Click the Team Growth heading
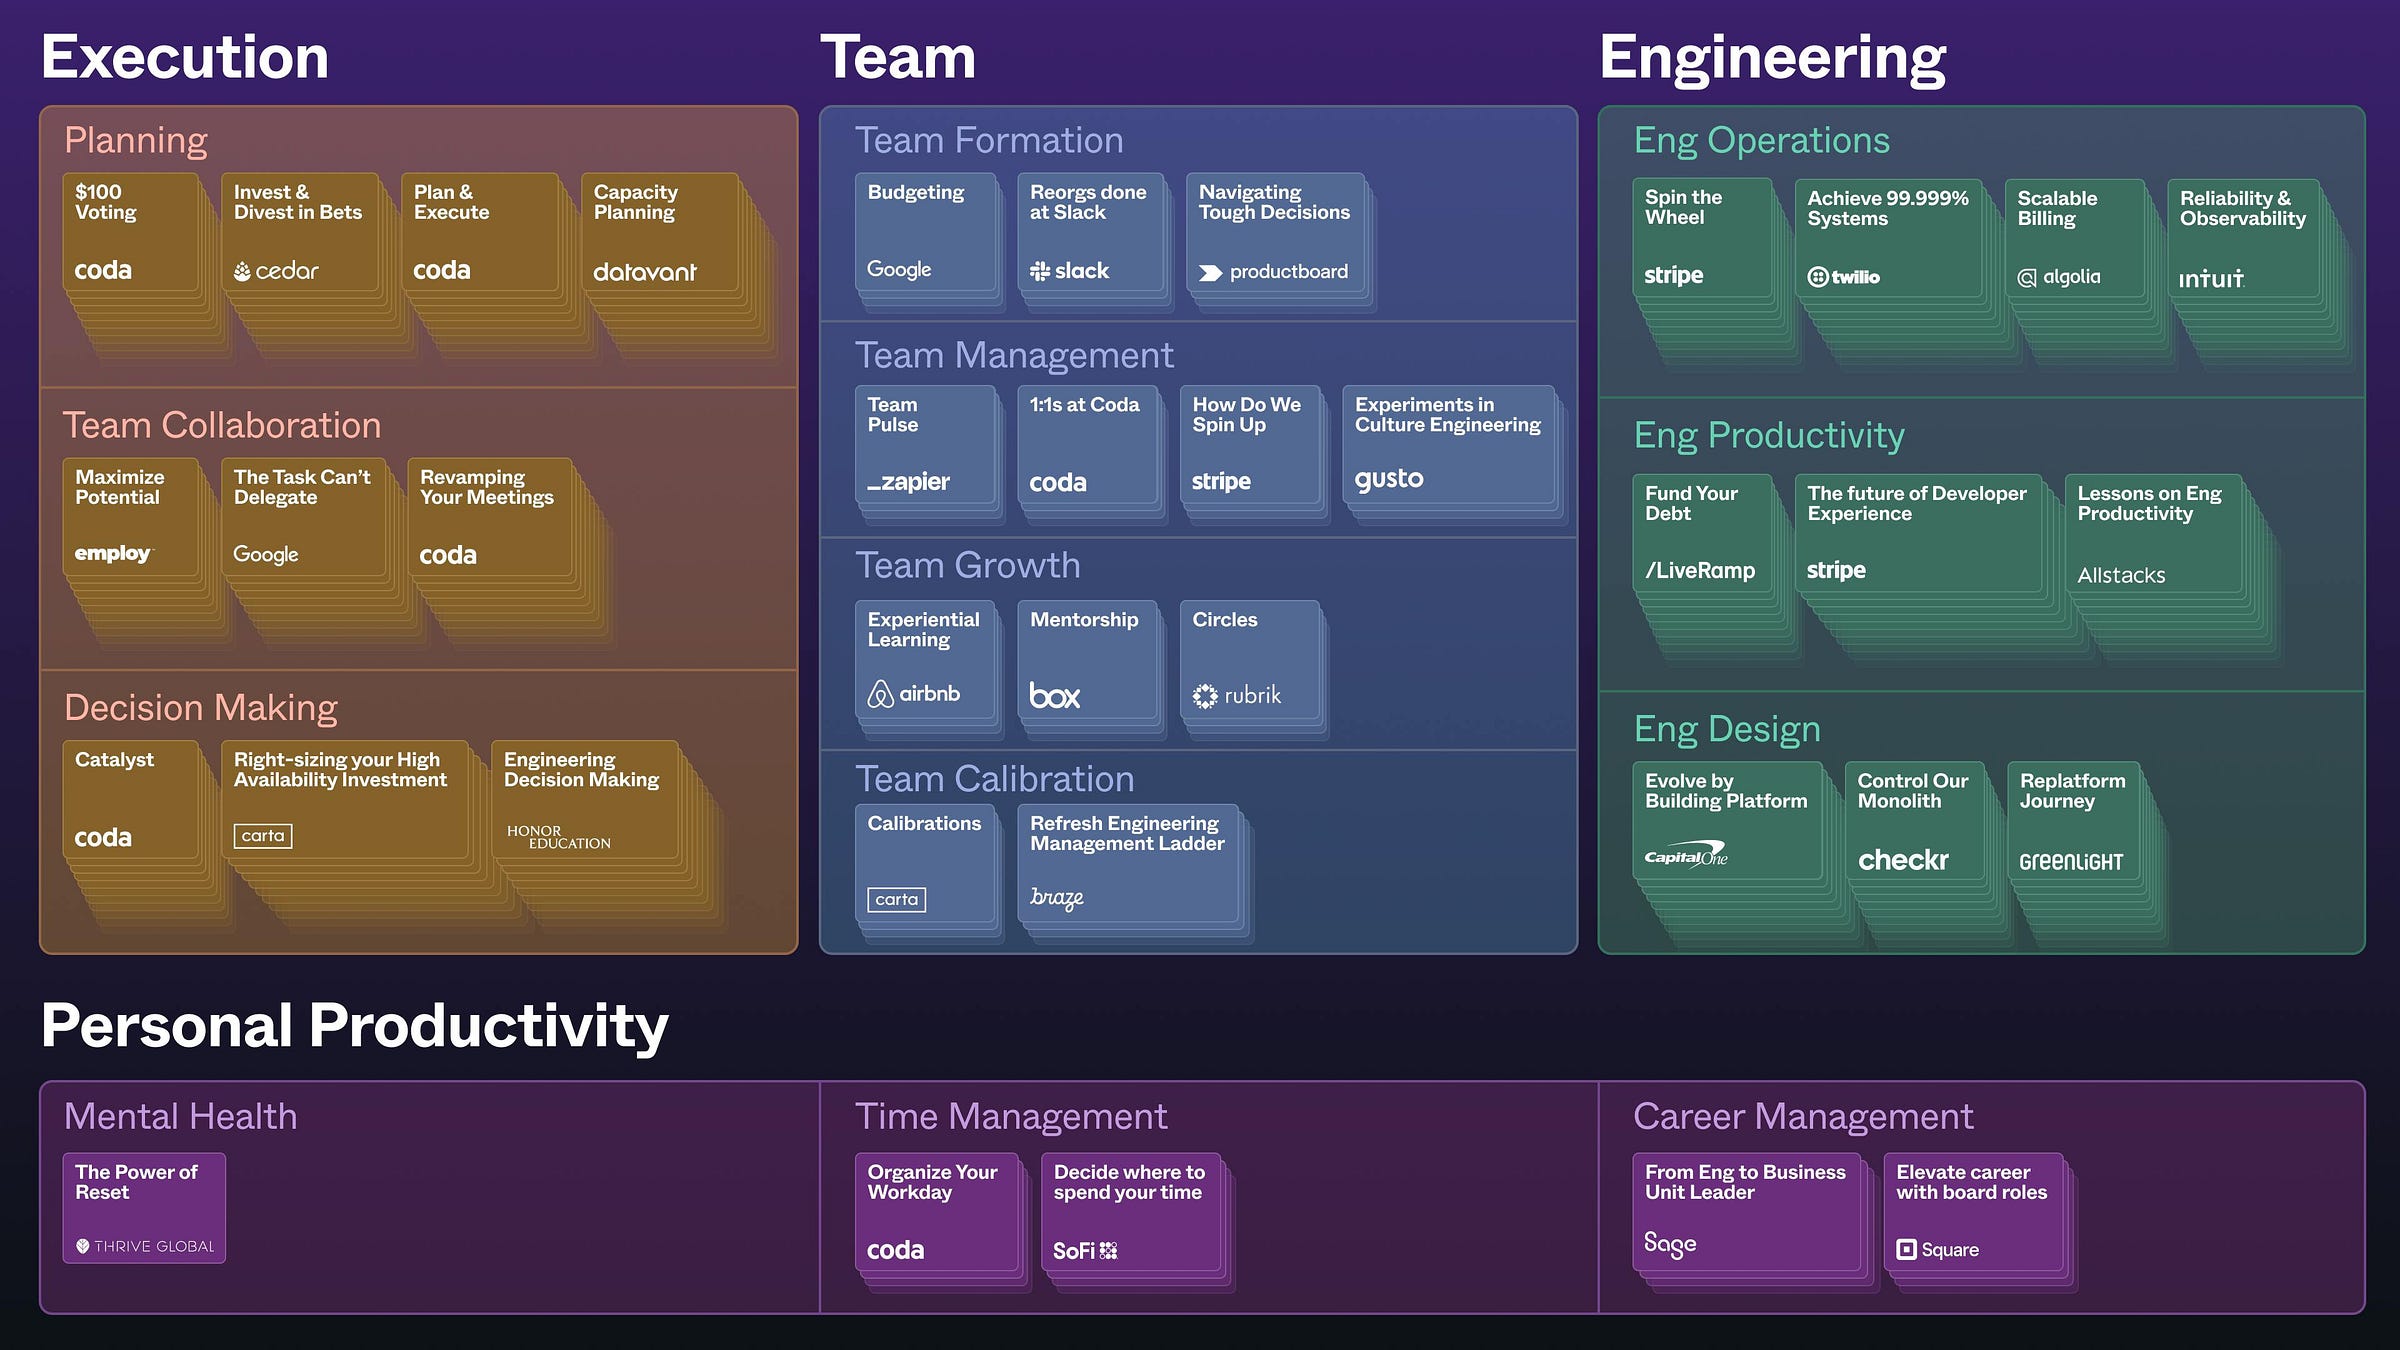The width and height of the screenshot is (2400, 1350). (x=968, y=565)
